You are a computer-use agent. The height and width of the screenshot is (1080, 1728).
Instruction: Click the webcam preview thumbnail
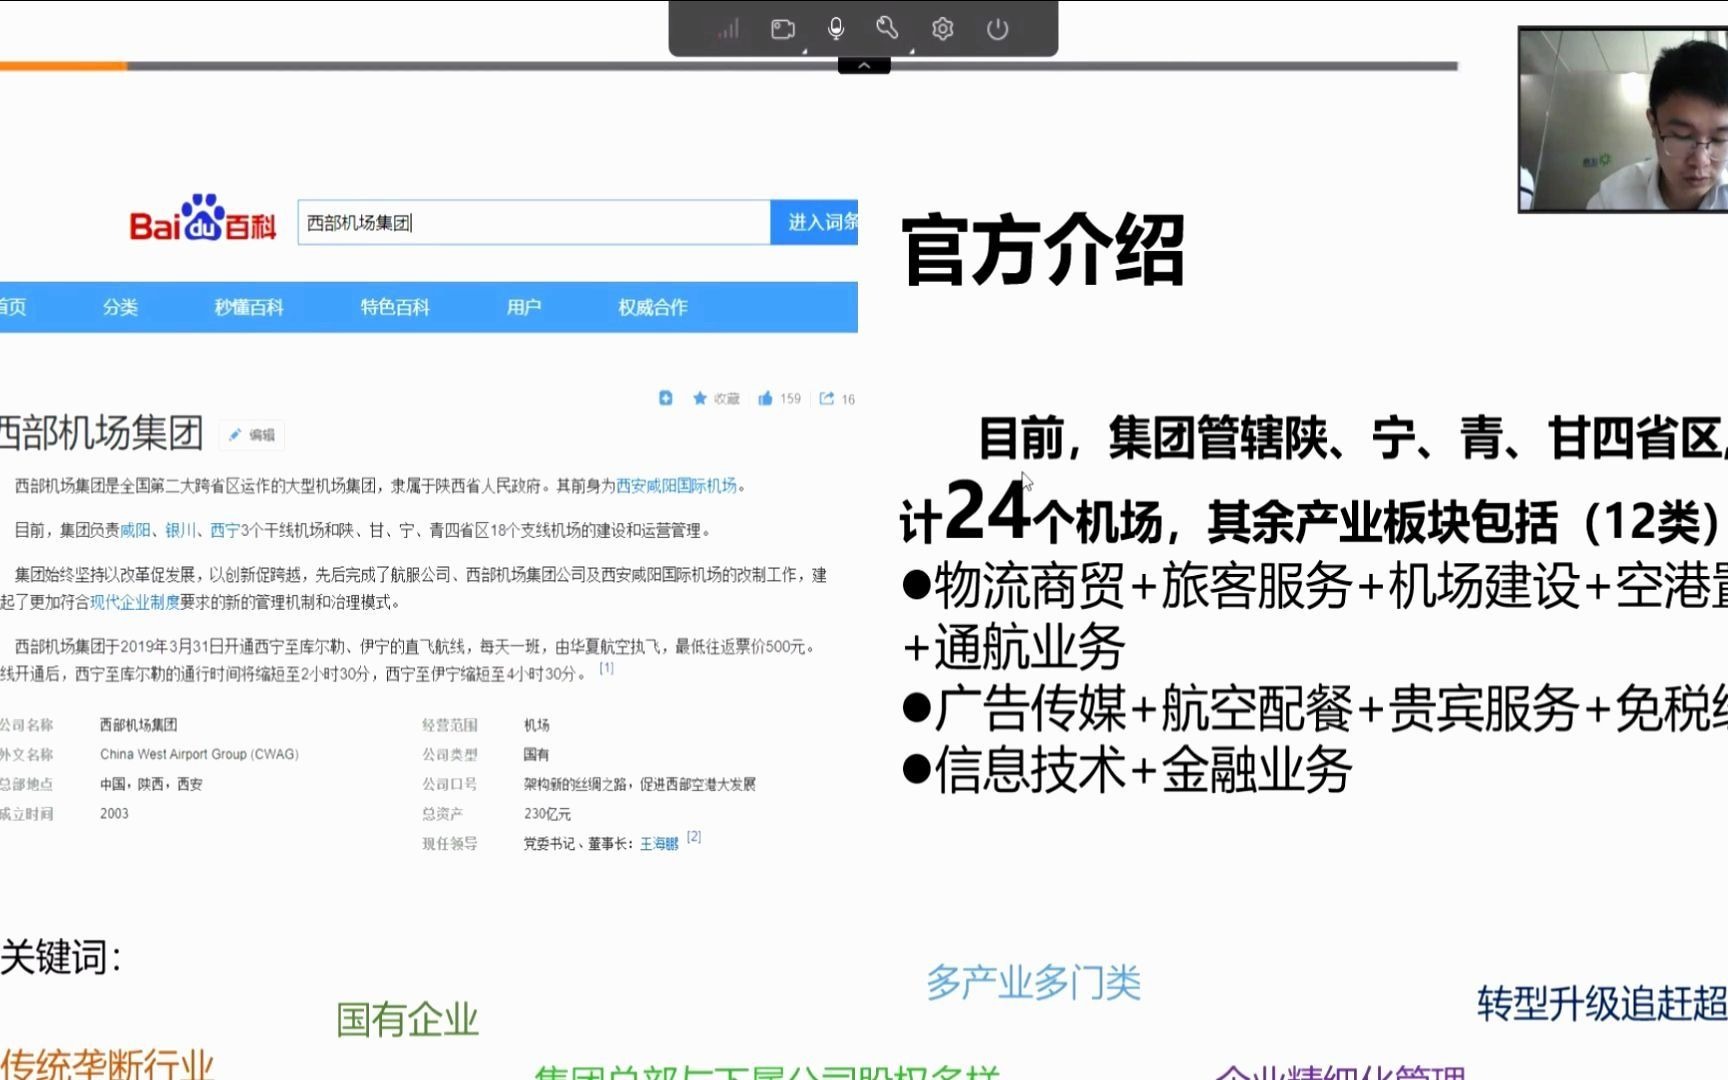(1622, 121)
